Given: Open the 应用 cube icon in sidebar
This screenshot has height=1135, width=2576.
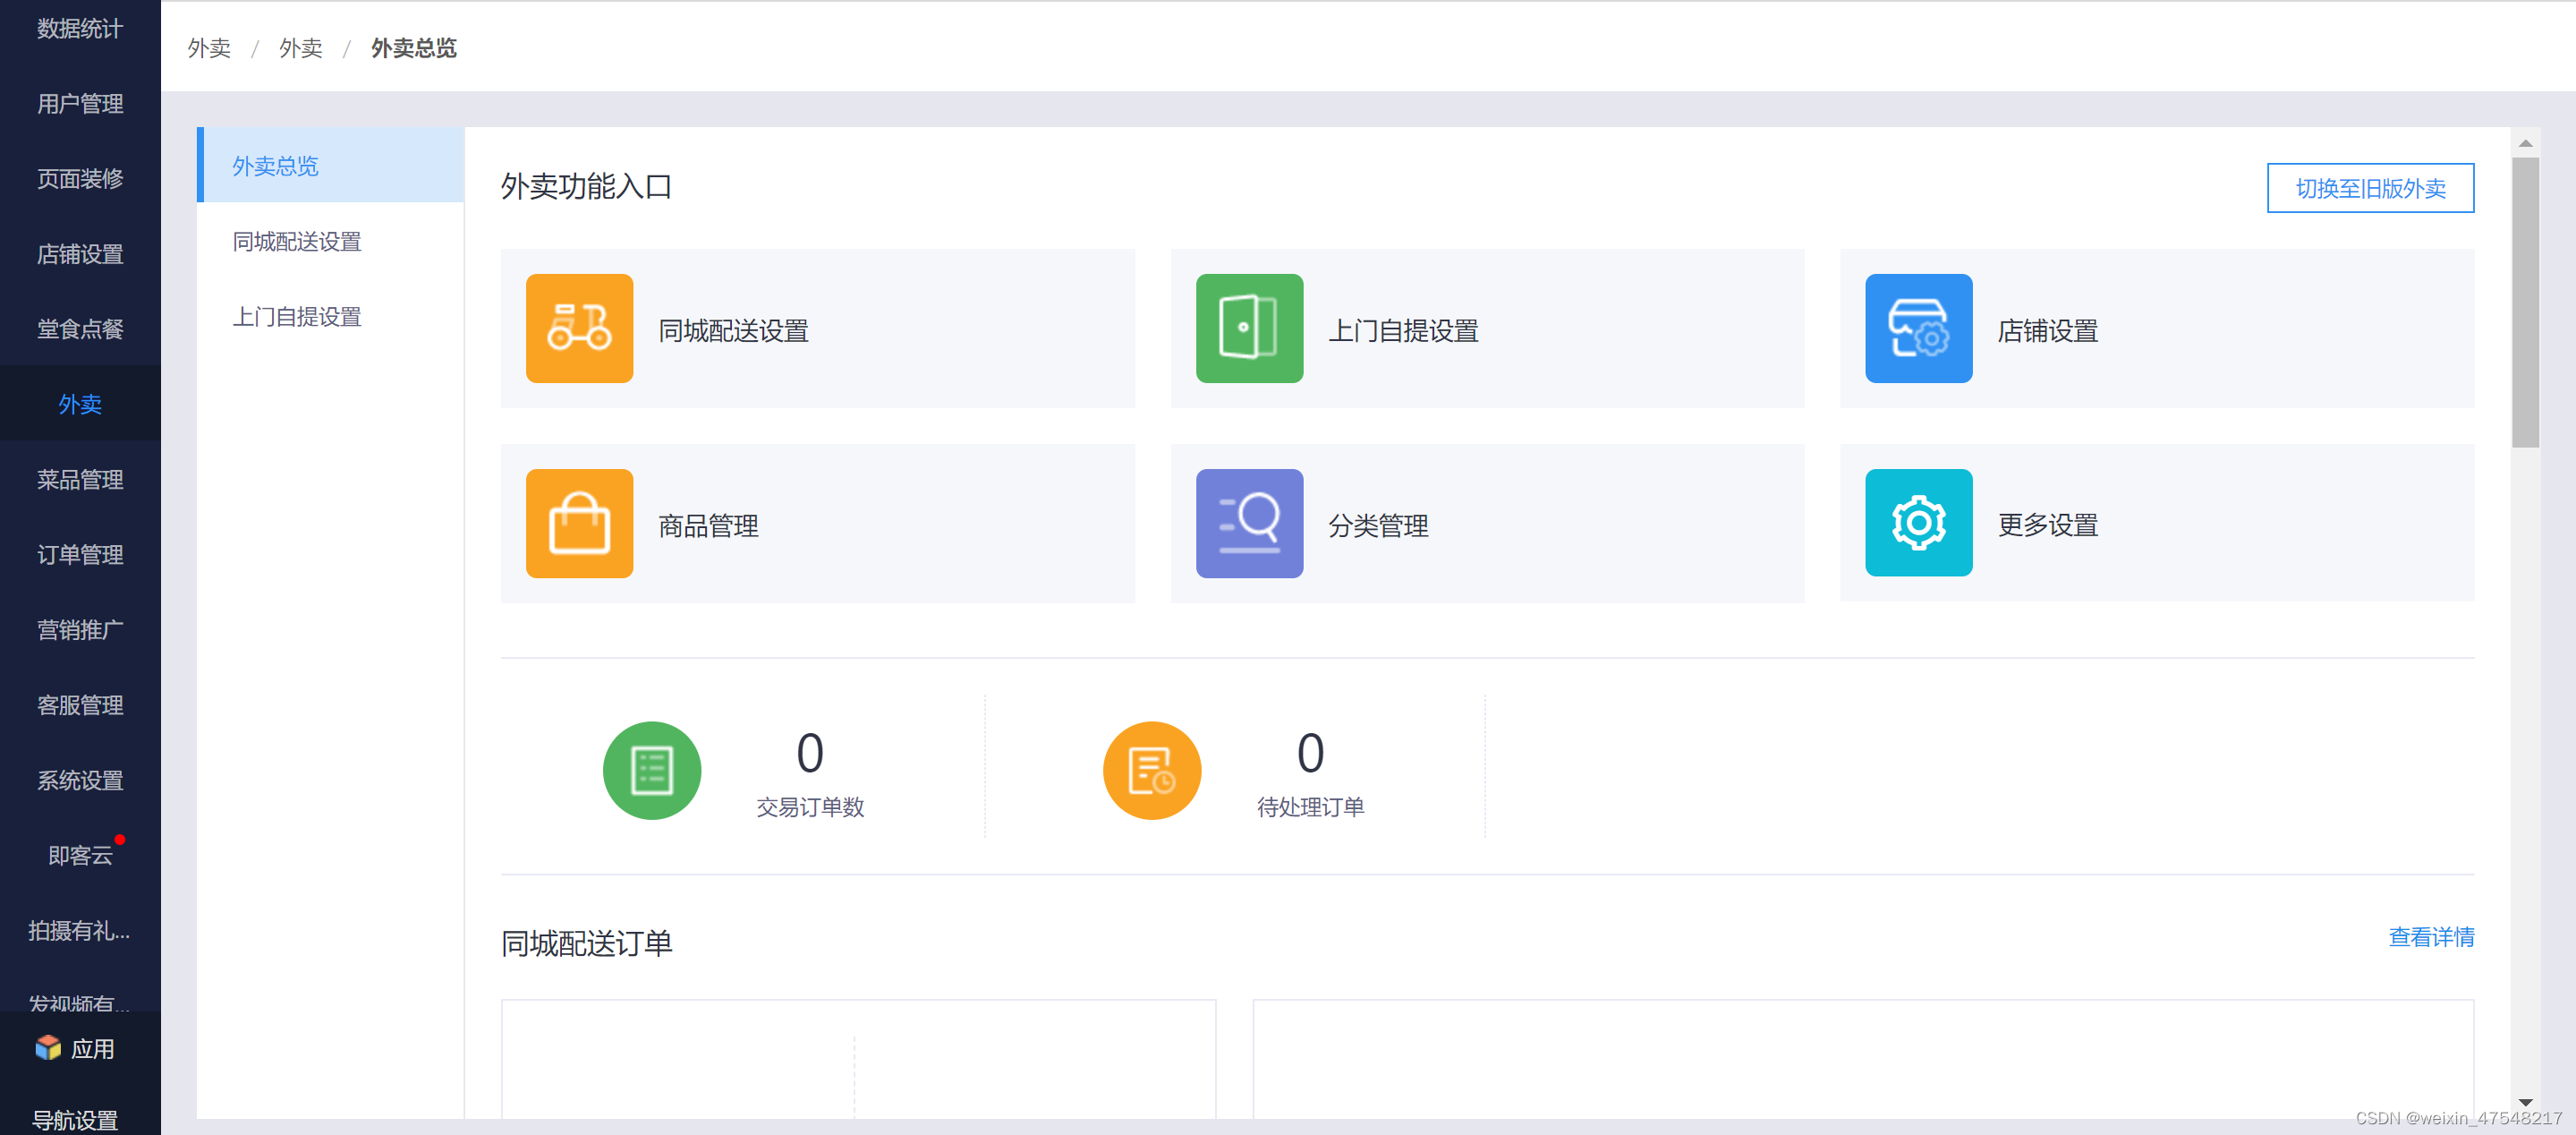Looking at the screenshot, I should point(48,1047).
